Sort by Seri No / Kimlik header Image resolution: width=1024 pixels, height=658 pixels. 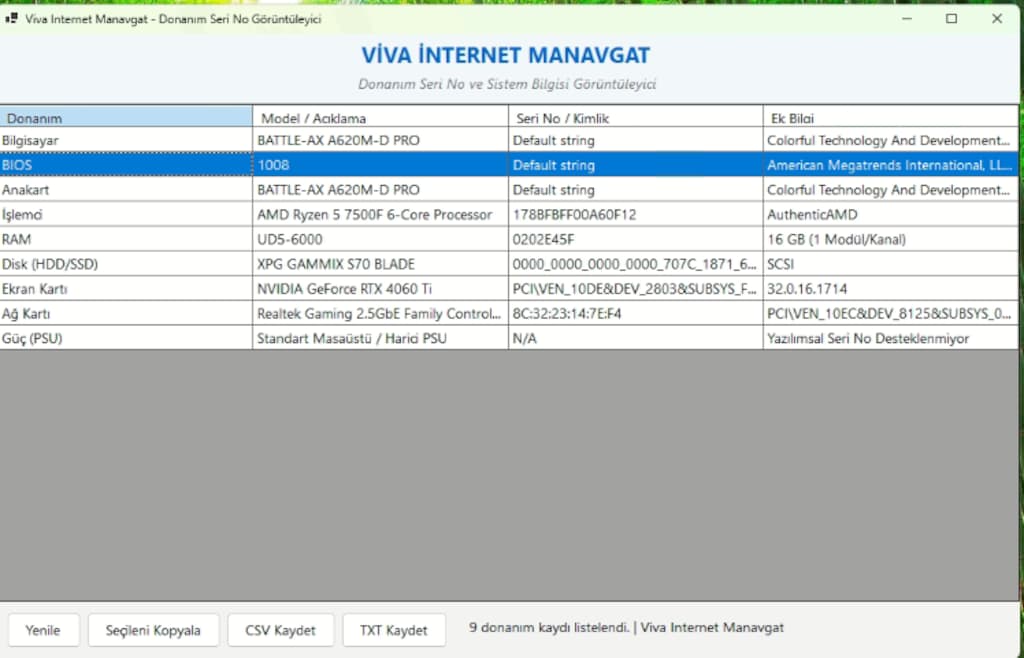pyautogui.click(x=635, y=117)
